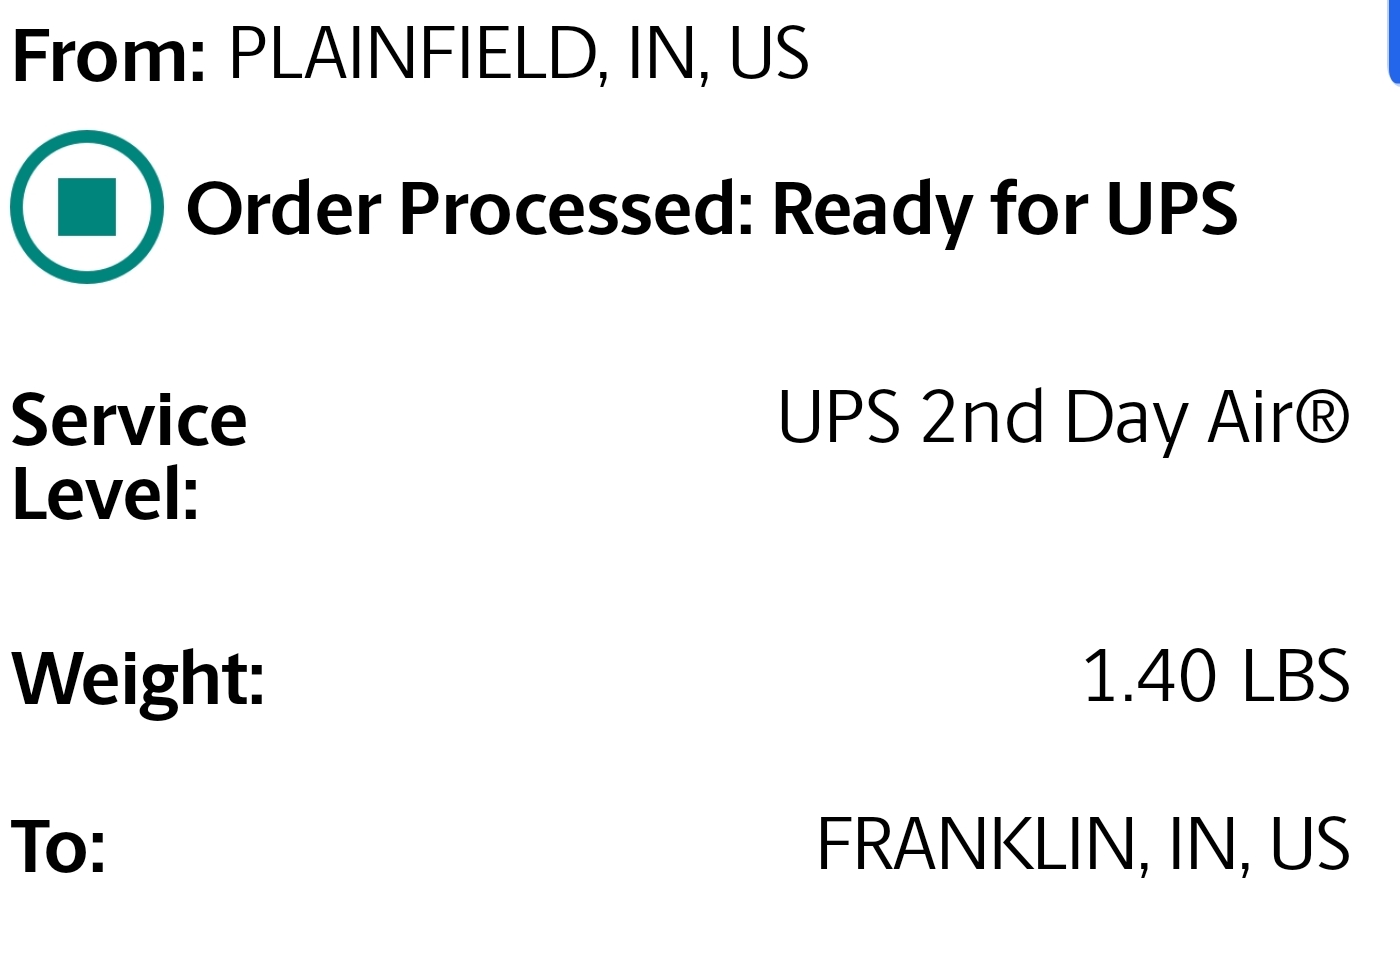The image size is (1400, 976).
Task: Click the word Ready in the status heading
Action: (872, 210)
